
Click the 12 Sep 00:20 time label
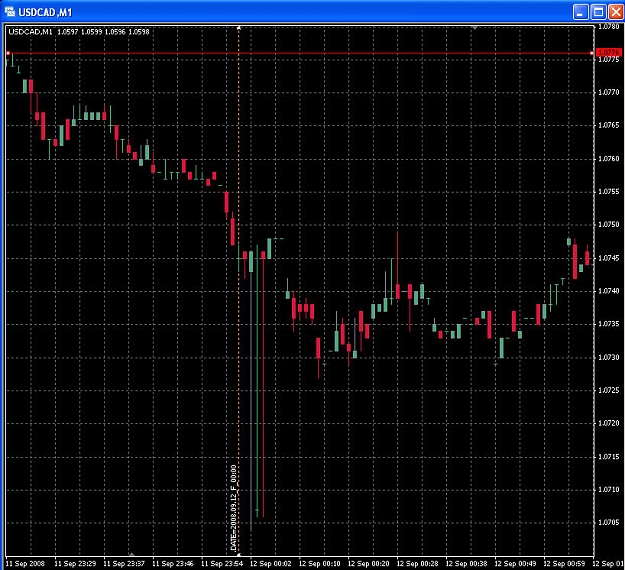coord(369,564)
